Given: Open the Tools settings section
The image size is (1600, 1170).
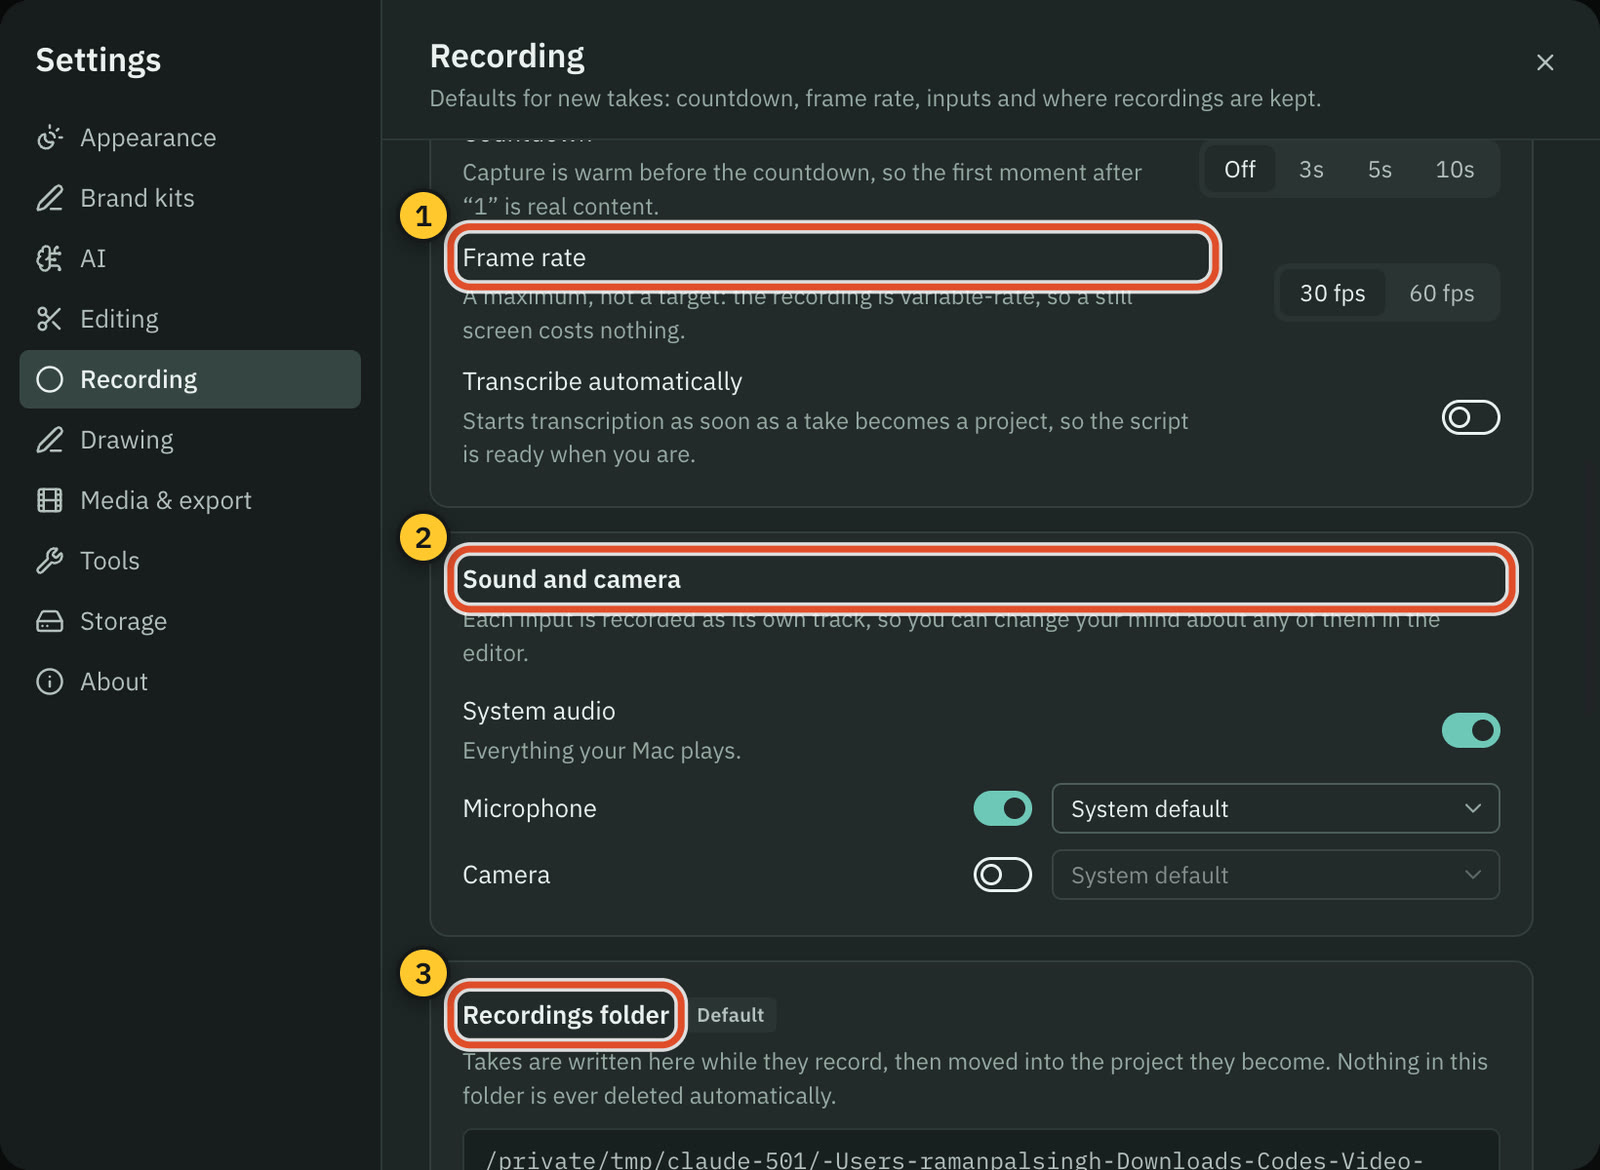Looking at the screenshot, I should click(190, 561).
